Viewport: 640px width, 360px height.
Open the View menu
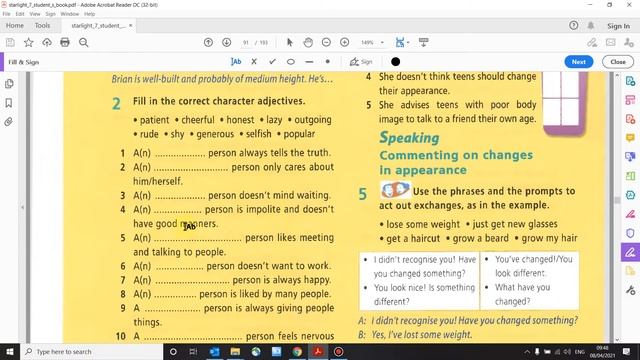point(35,14)
